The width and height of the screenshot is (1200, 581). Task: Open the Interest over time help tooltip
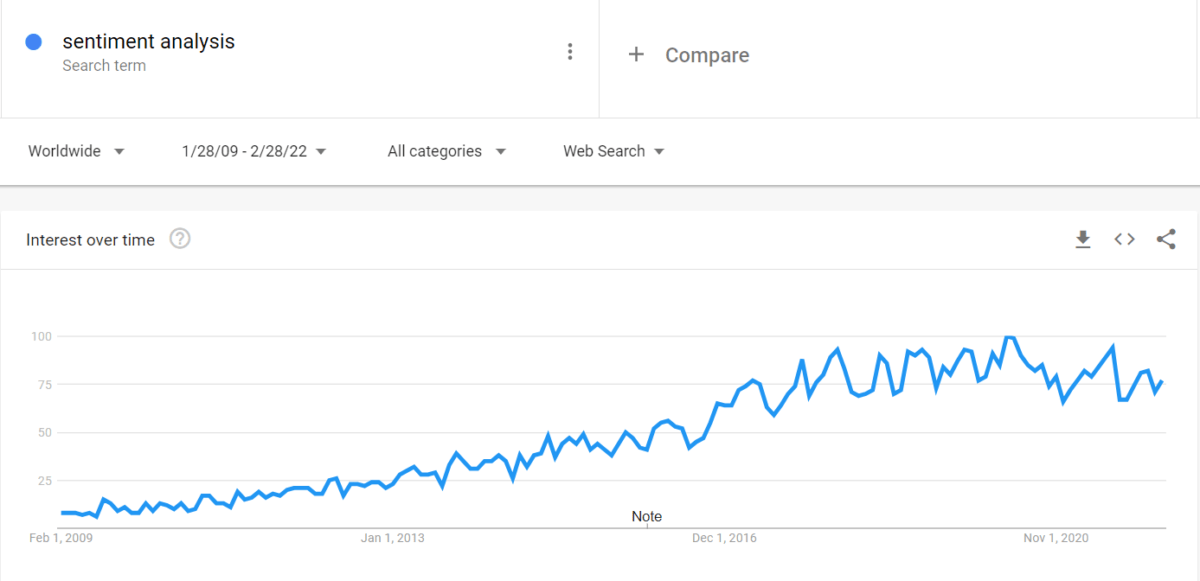180,238
